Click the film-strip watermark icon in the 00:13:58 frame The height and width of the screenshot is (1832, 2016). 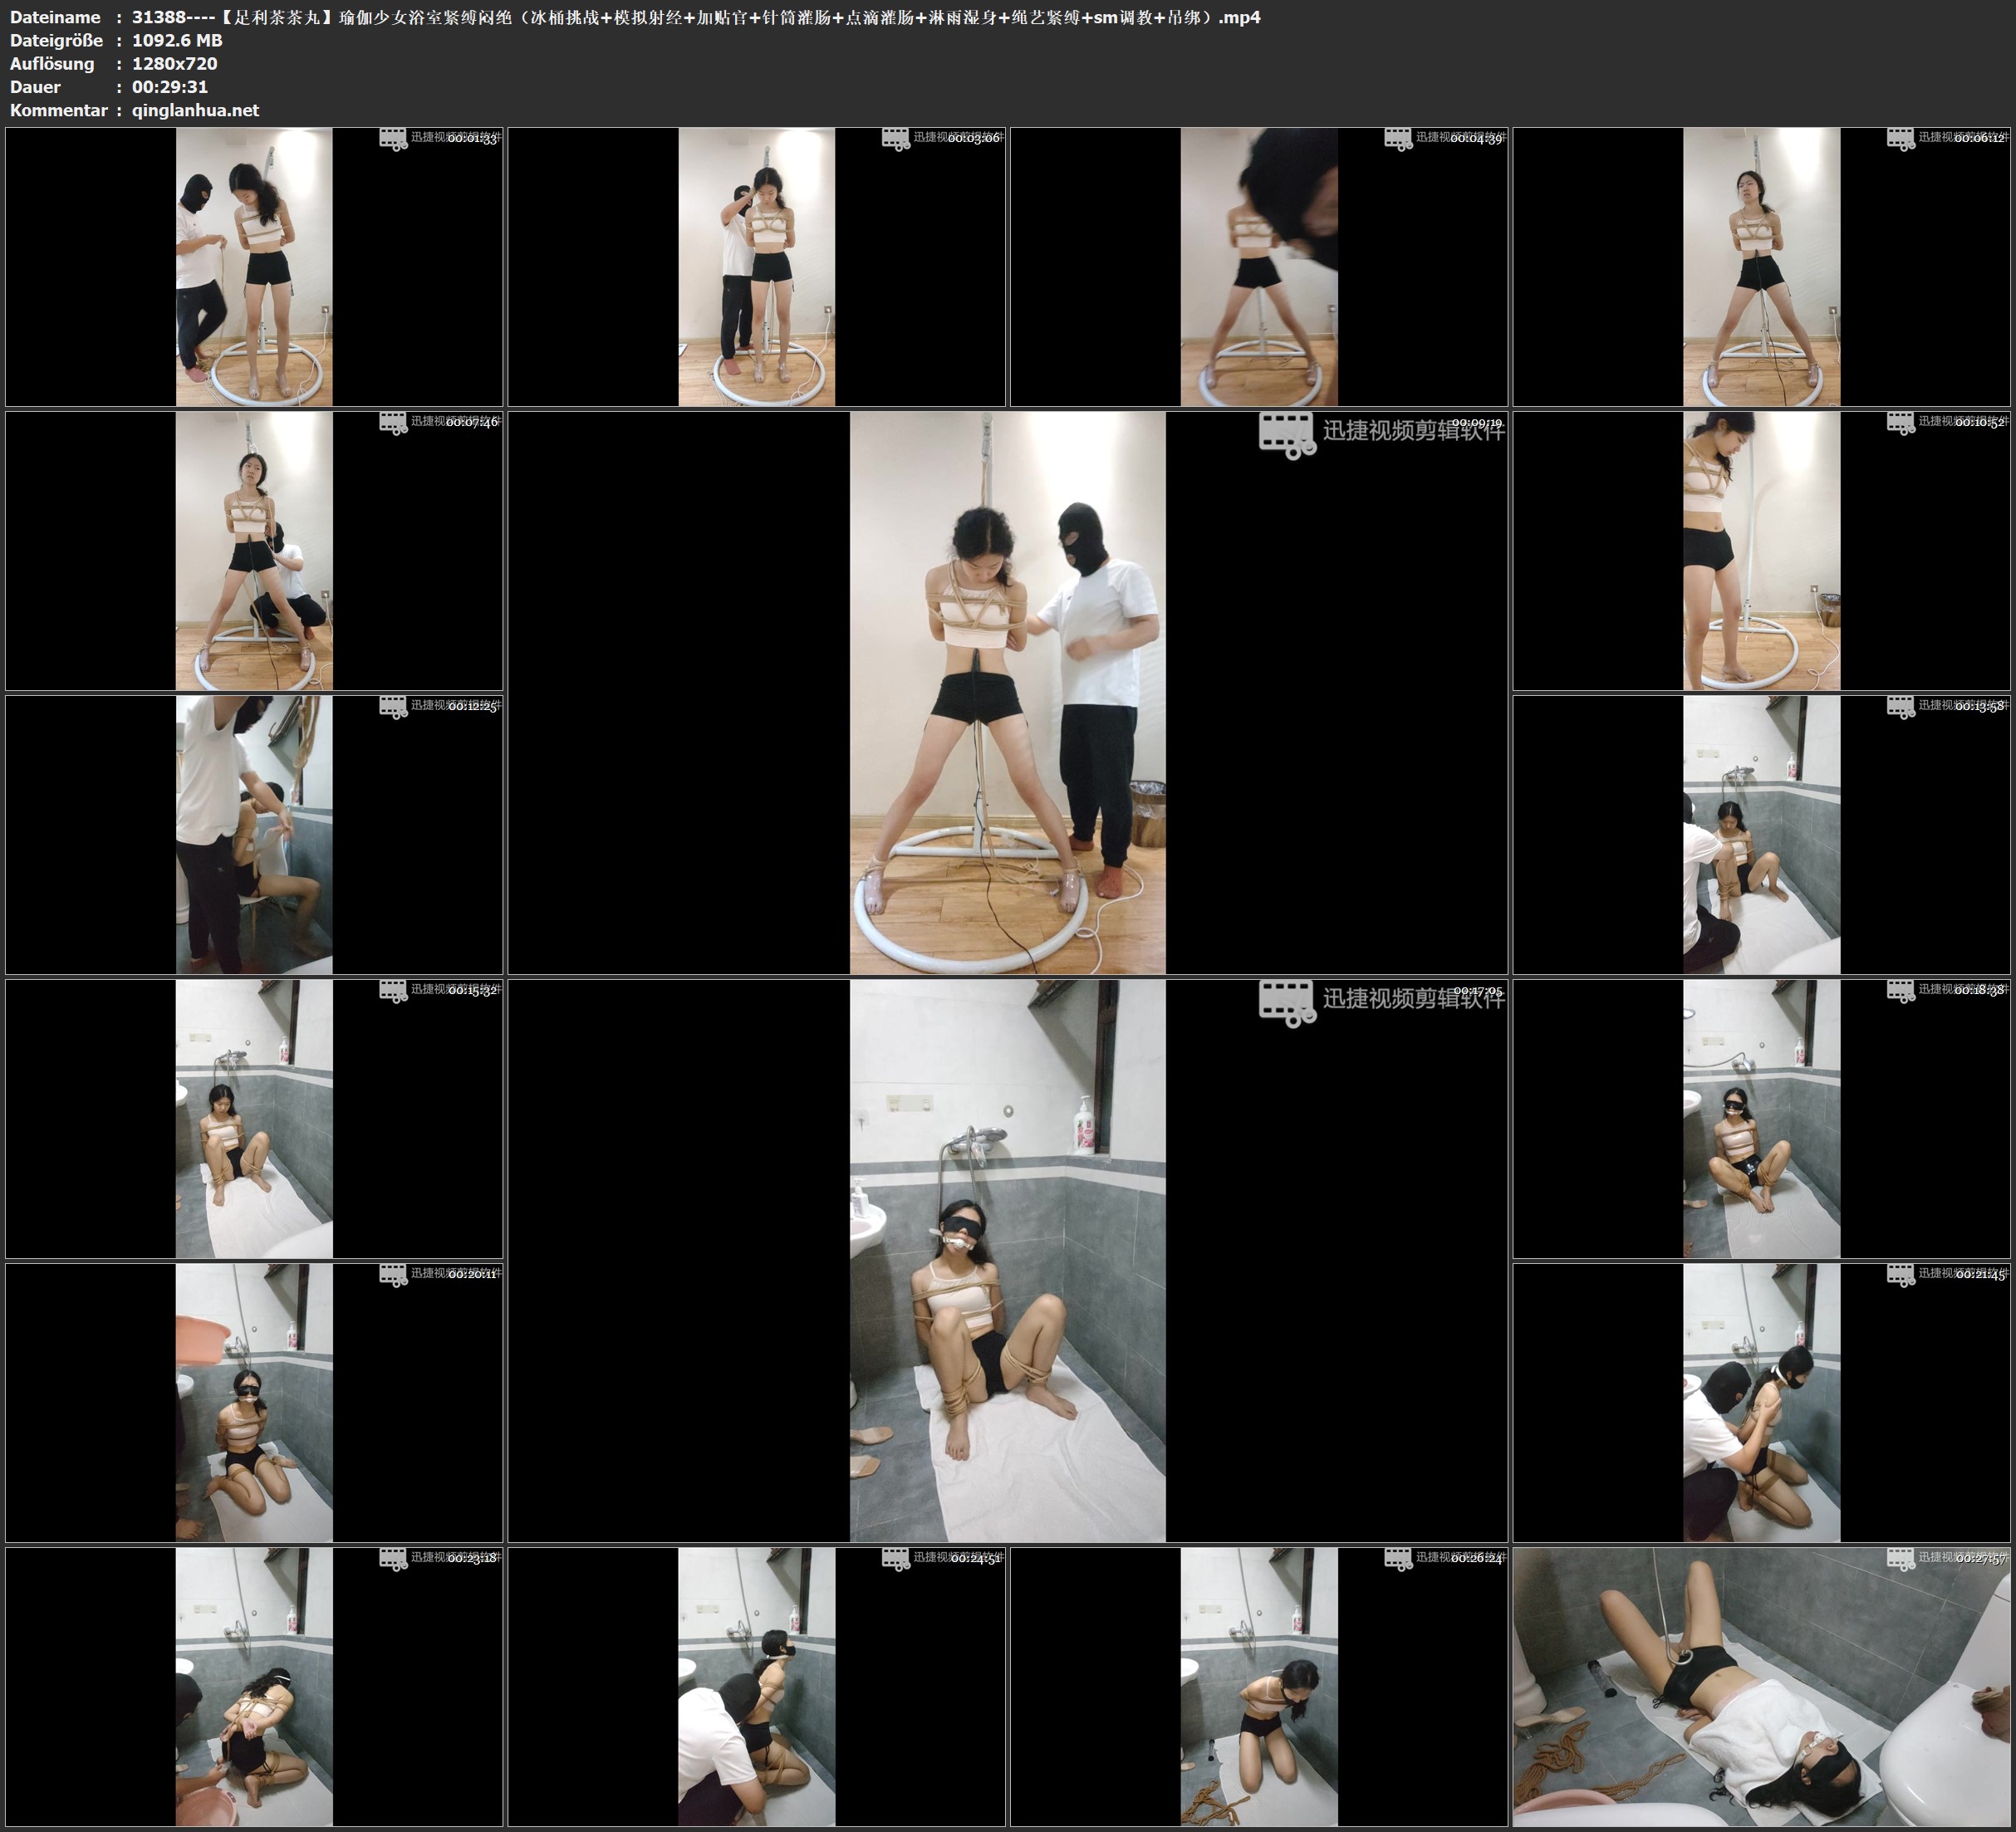click(x=1900, y=707)
